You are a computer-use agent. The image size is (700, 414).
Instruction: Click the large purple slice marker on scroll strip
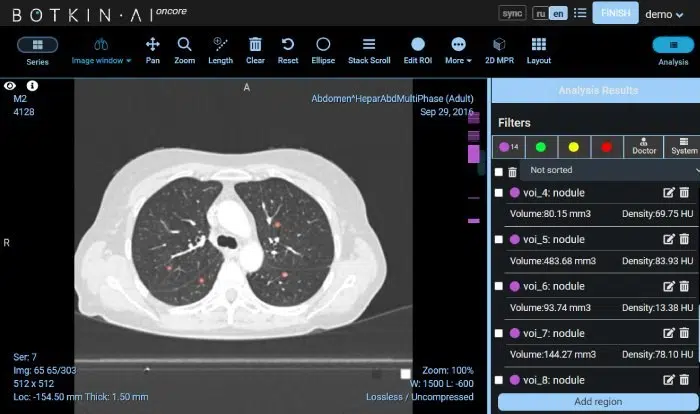click(474, 154)
